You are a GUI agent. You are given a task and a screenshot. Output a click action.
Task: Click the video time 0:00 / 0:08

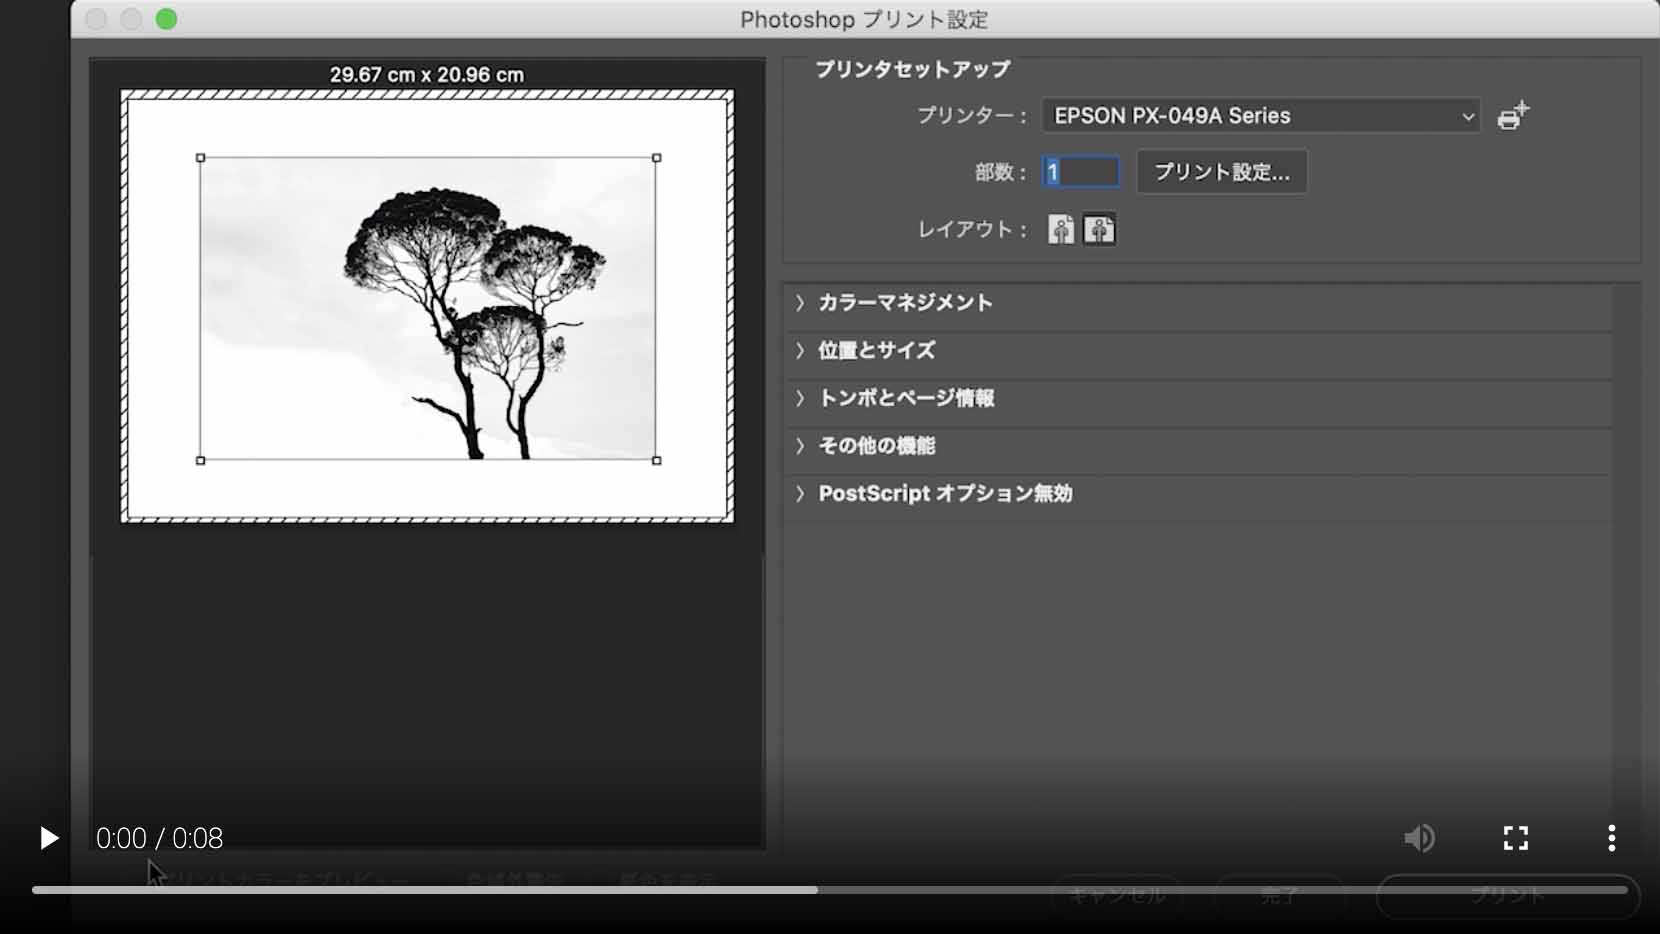pyautogui.click(x=160, y=838)
